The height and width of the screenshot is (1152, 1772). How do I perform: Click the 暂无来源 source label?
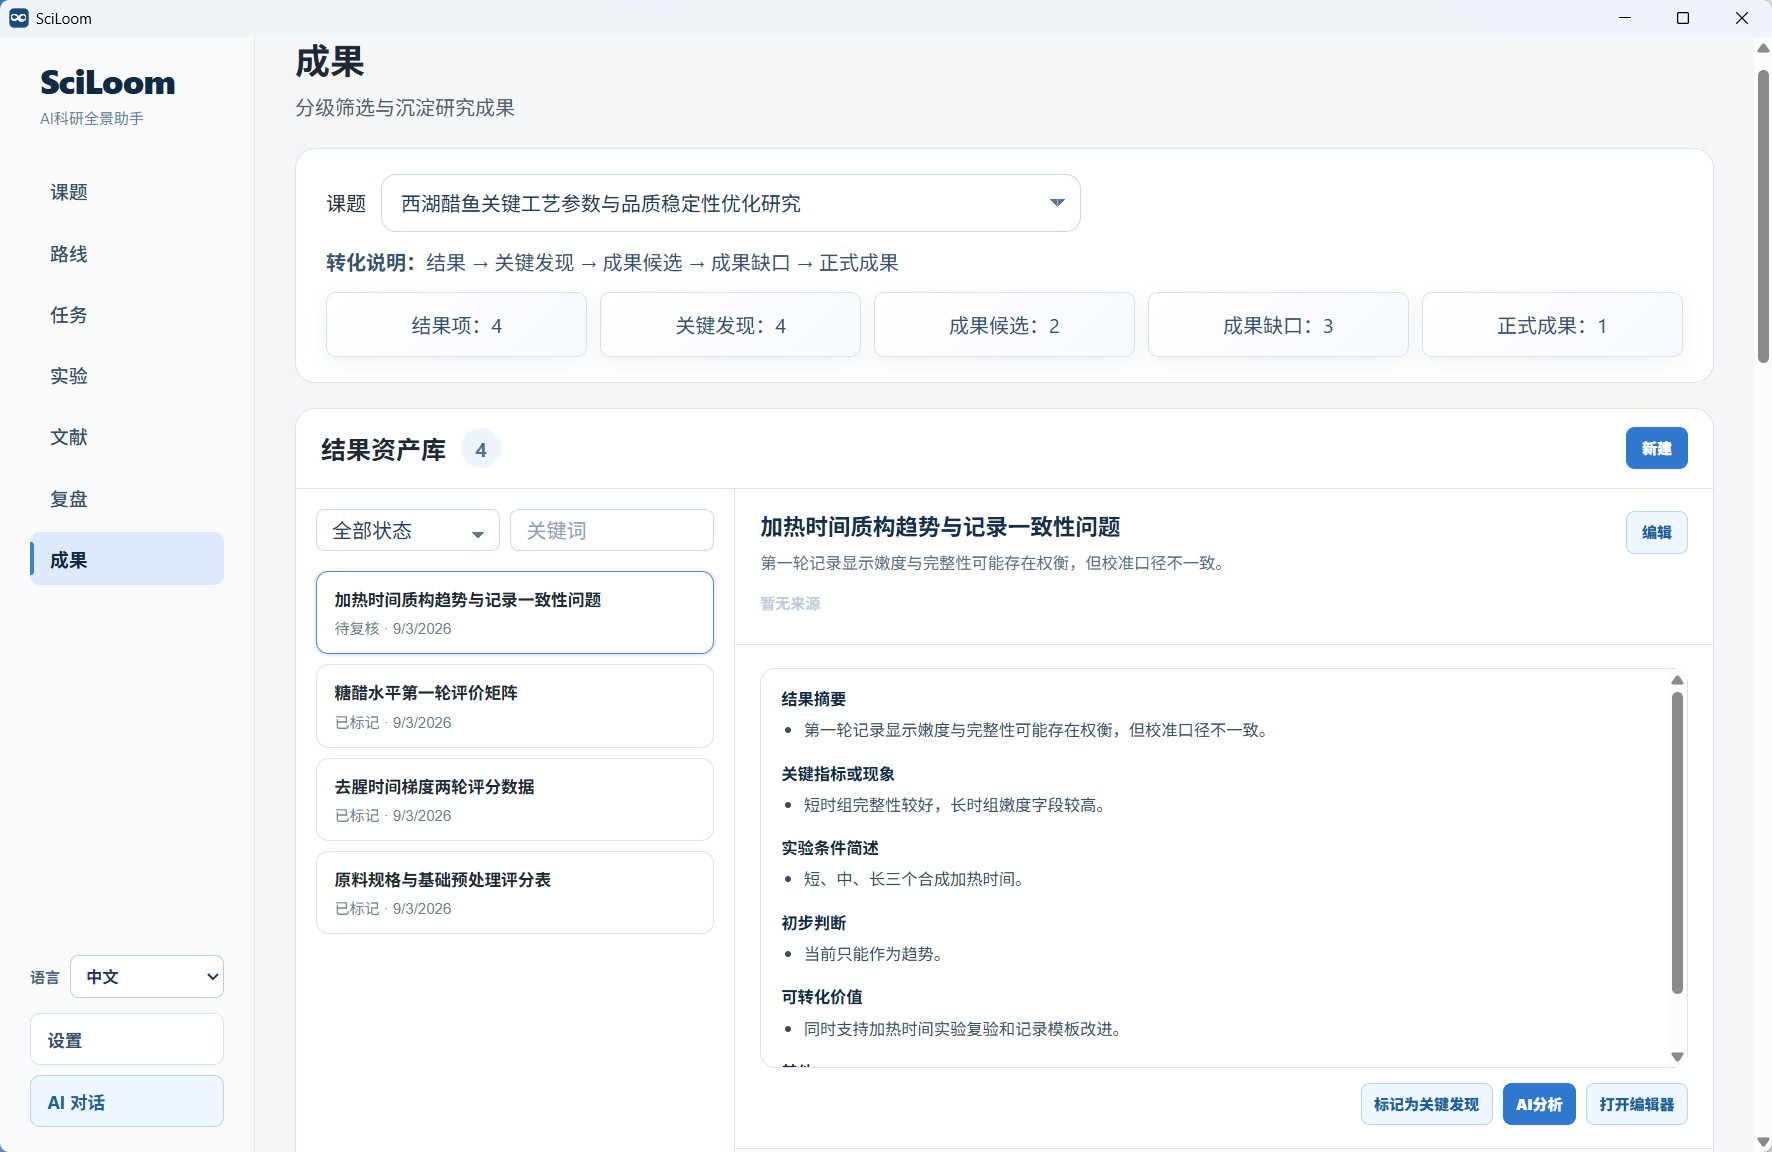(790, 603)
